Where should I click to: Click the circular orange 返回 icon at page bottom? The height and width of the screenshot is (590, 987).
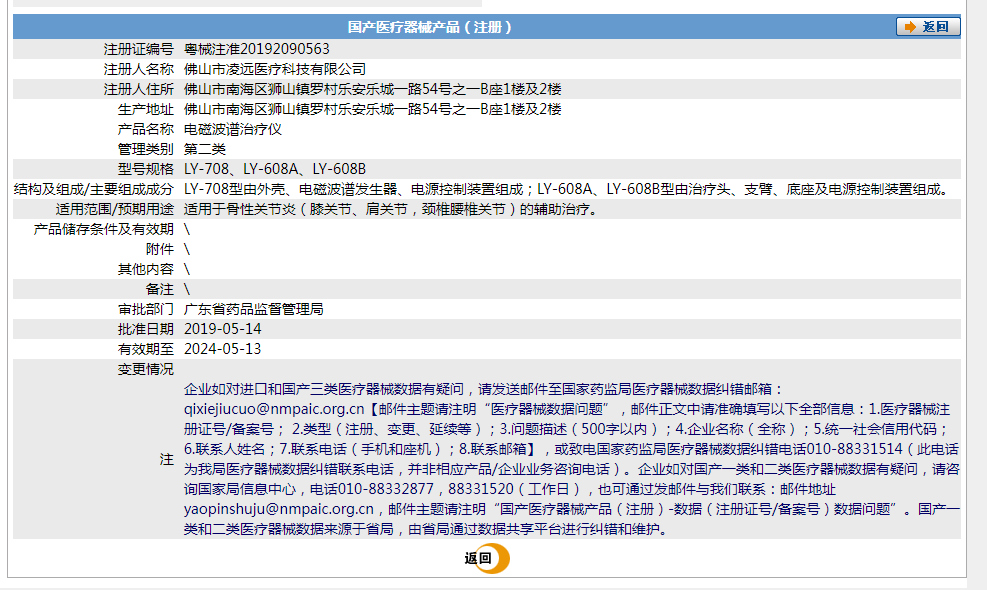pyautogui.click(x=494, y=559)
